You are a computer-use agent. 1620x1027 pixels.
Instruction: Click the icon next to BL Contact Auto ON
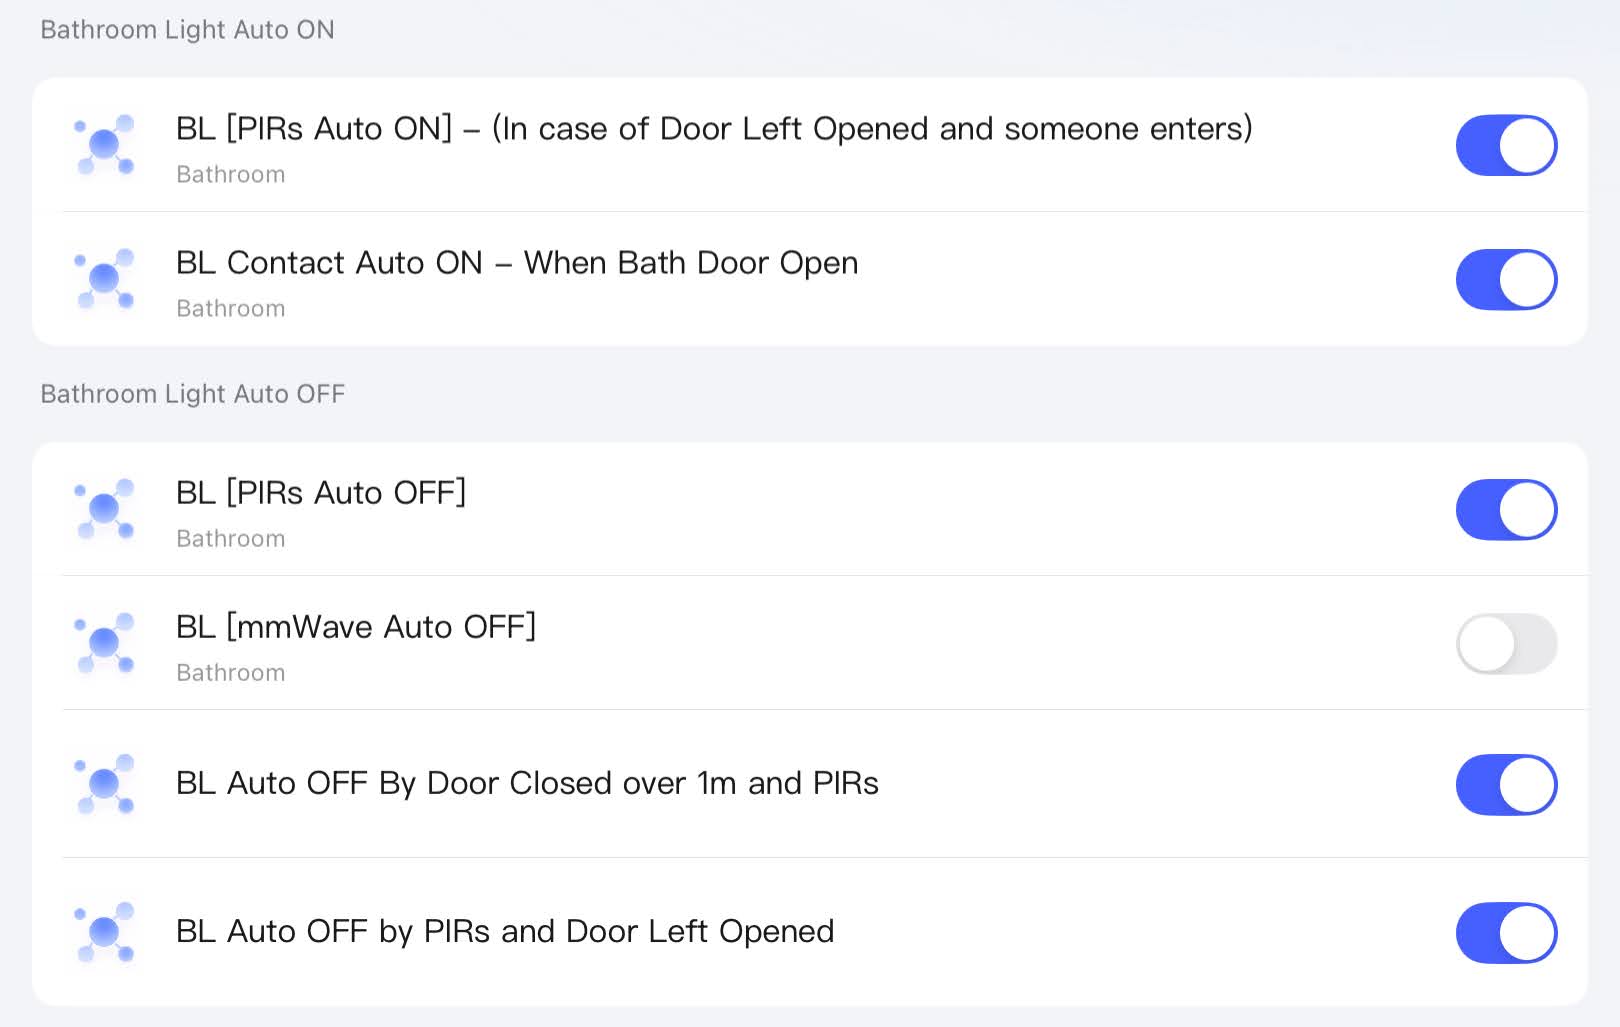(x=105, y=279)
